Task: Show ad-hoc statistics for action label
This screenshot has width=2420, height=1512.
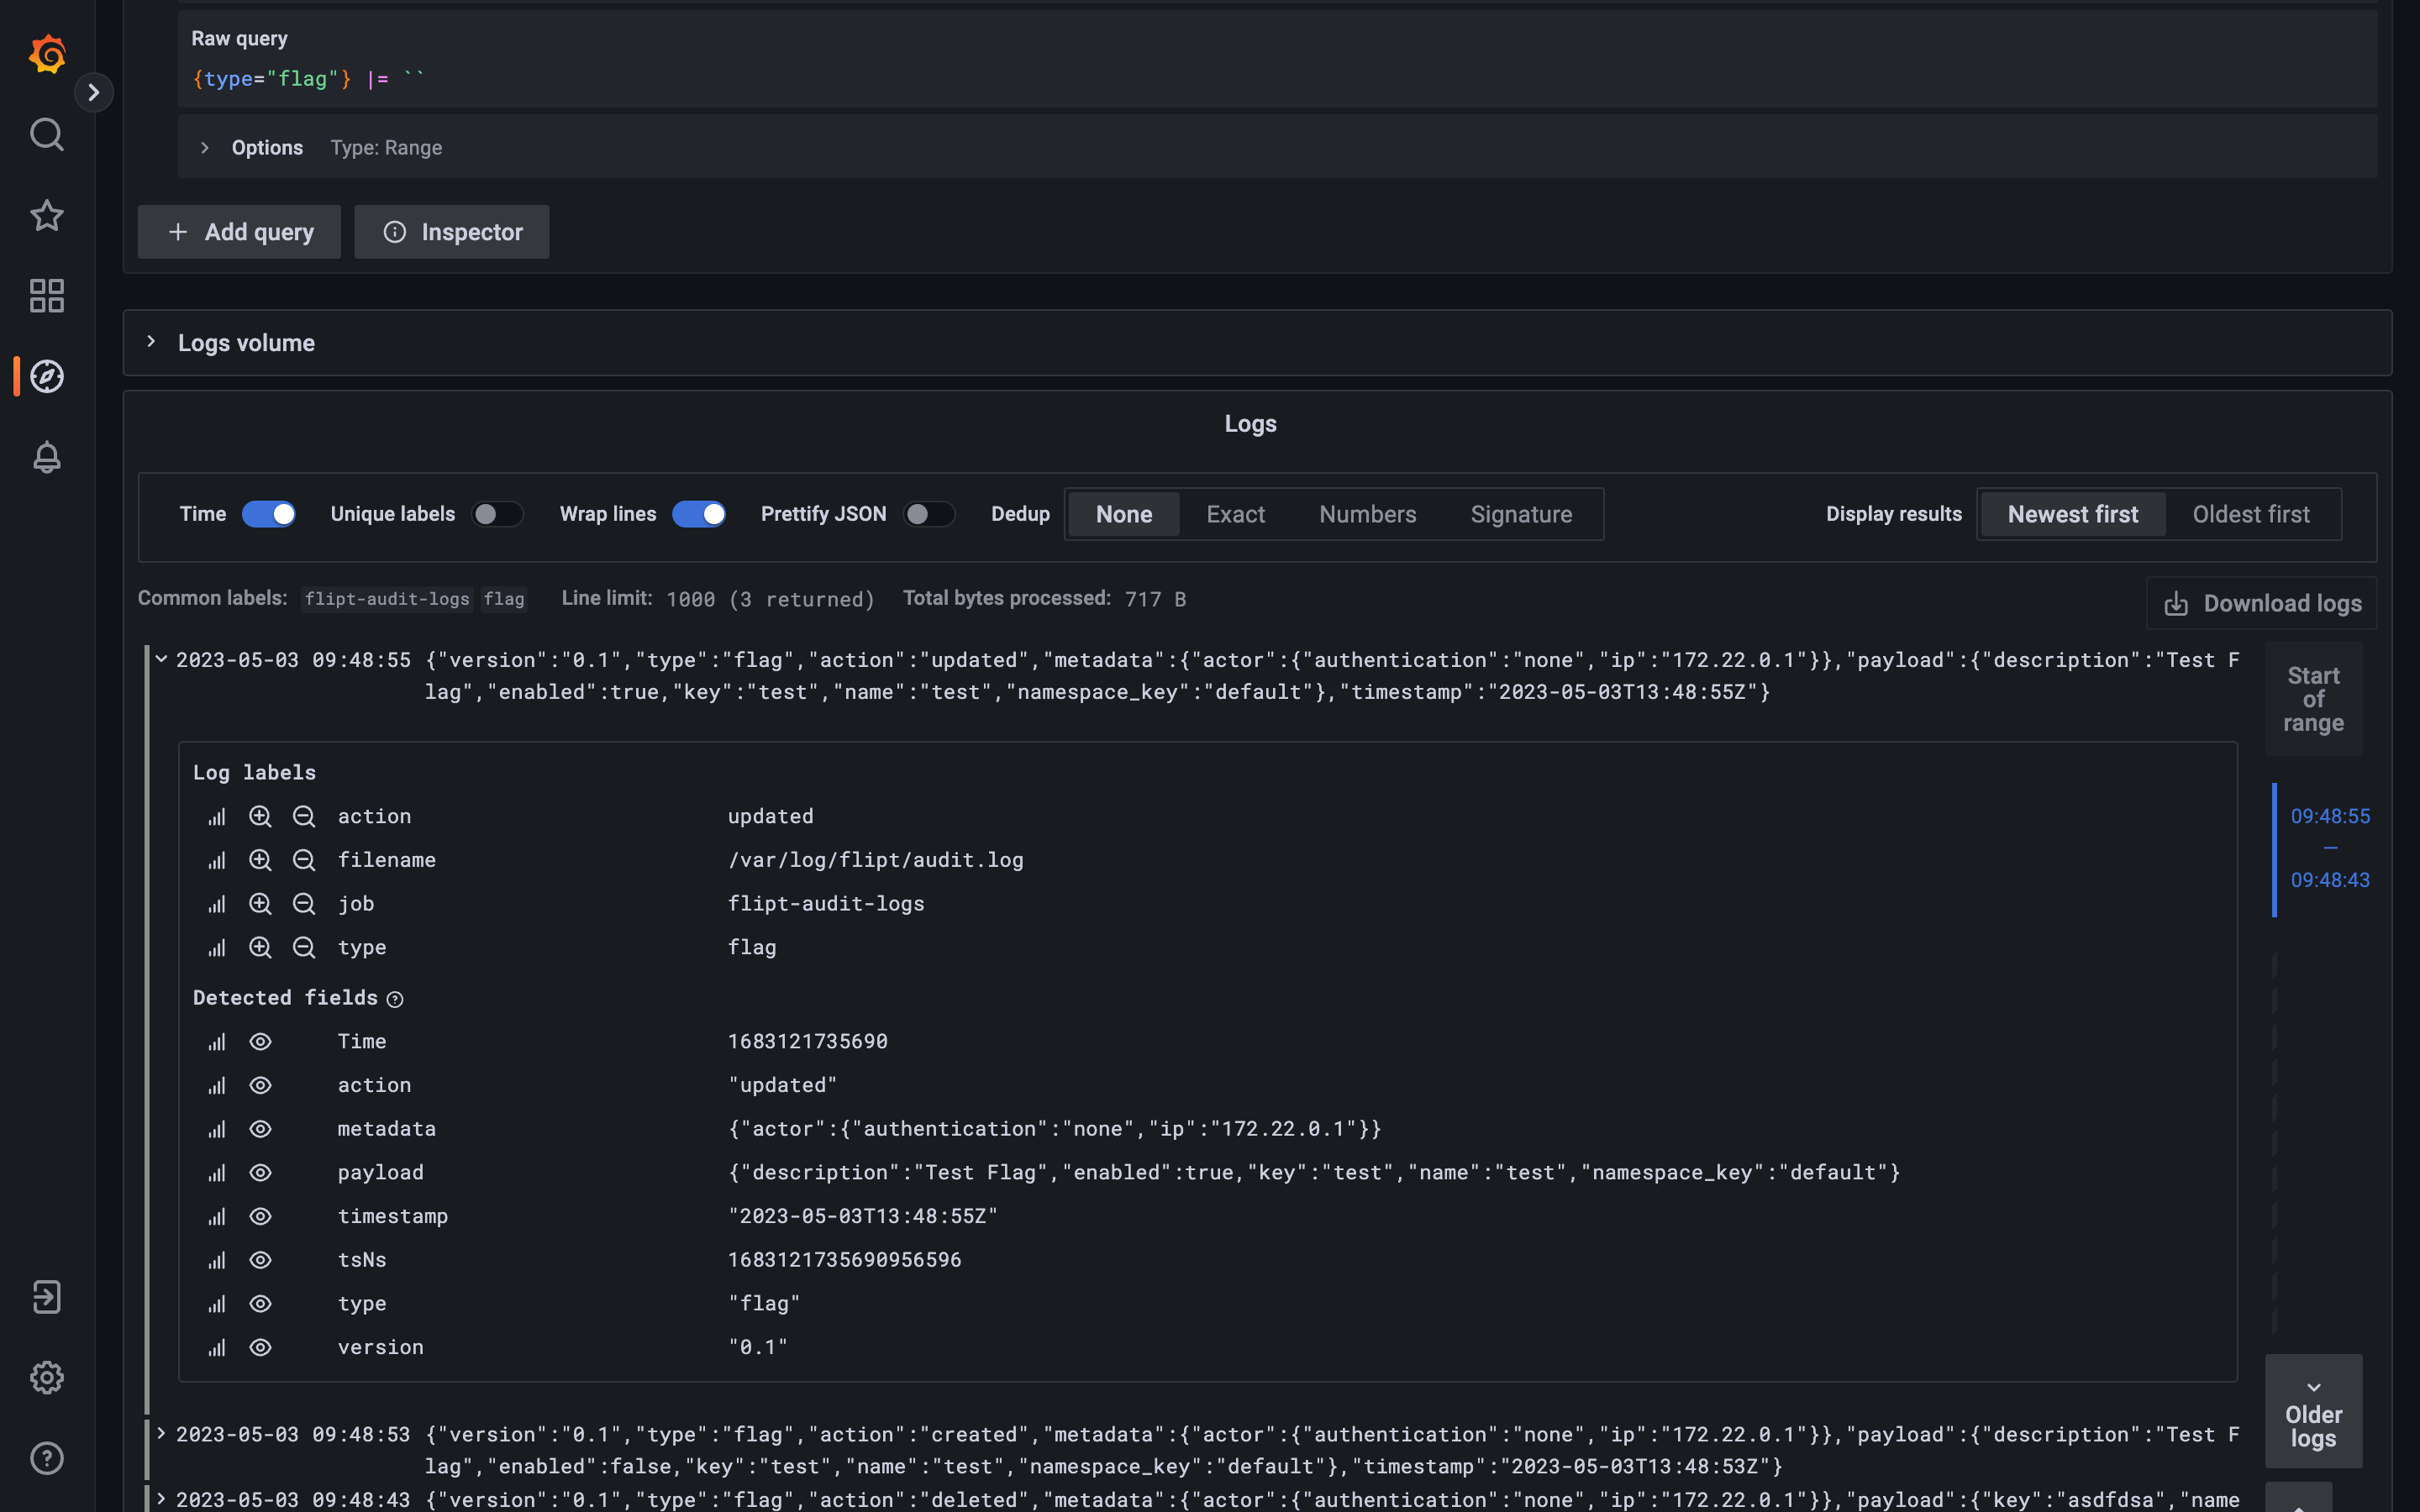Action: tap(217, 817)
